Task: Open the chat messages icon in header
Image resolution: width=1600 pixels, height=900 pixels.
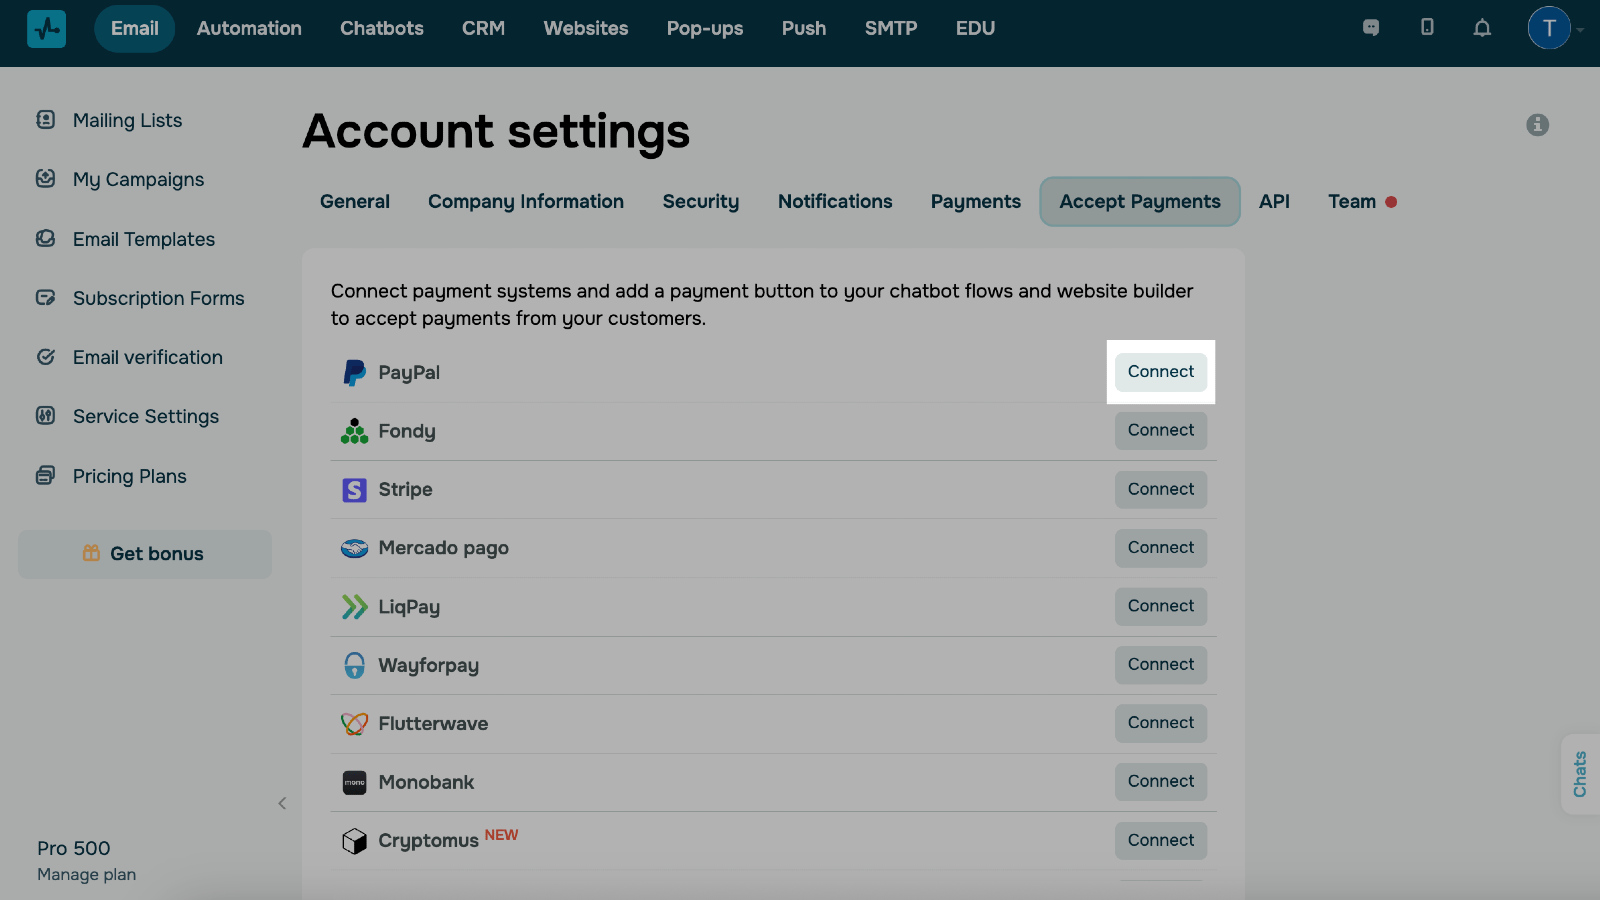Action: tap(1371, 28)
